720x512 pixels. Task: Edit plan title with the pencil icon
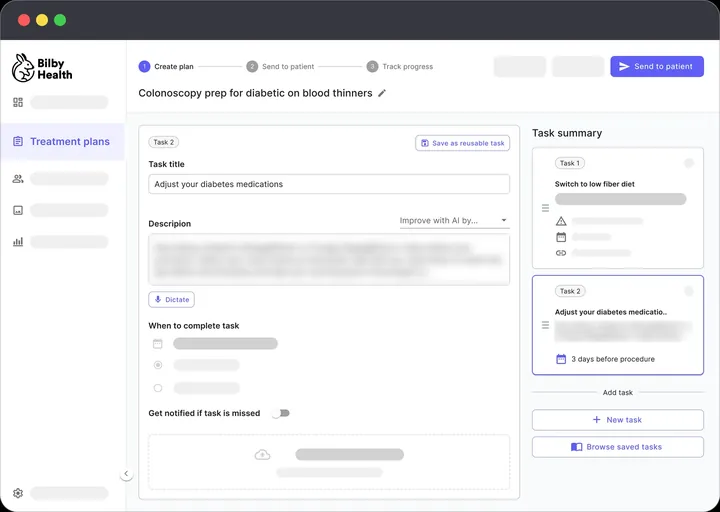point(382,93)
